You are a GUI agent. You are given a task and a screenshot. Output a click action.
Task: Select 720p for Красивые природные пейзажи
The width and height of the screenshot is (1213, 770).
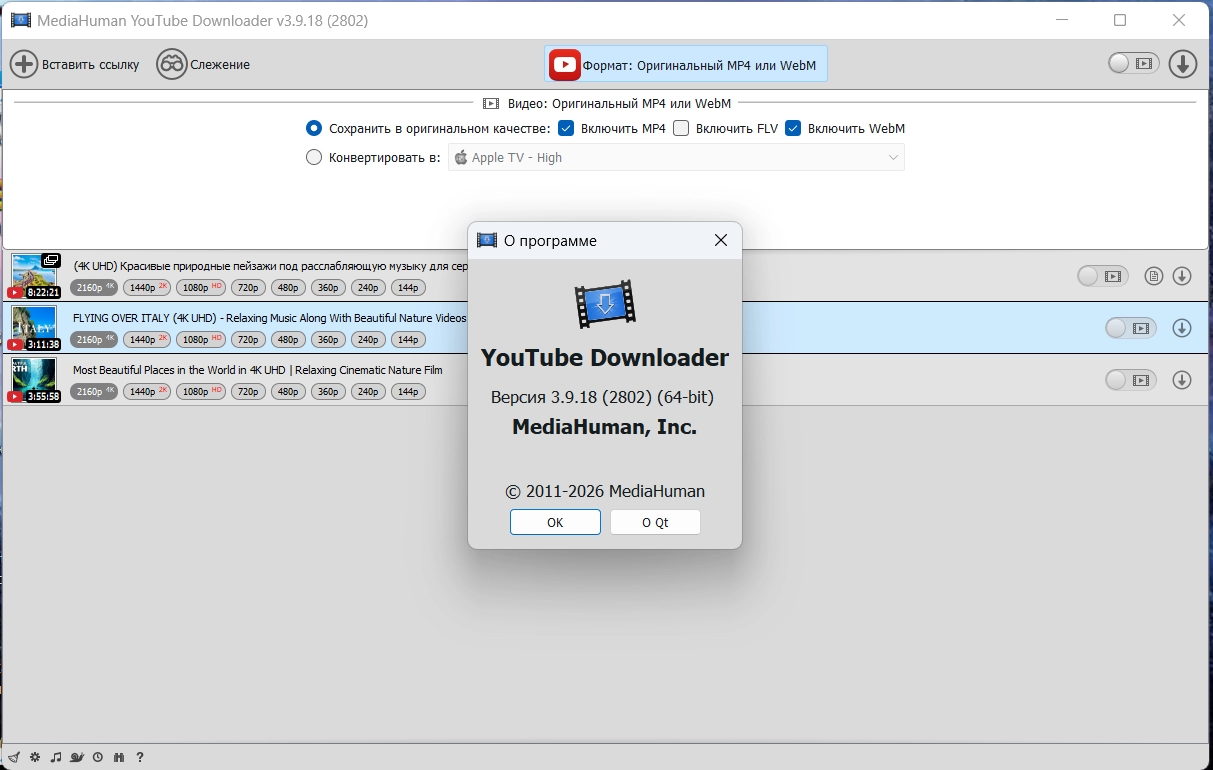click(248, 287)
